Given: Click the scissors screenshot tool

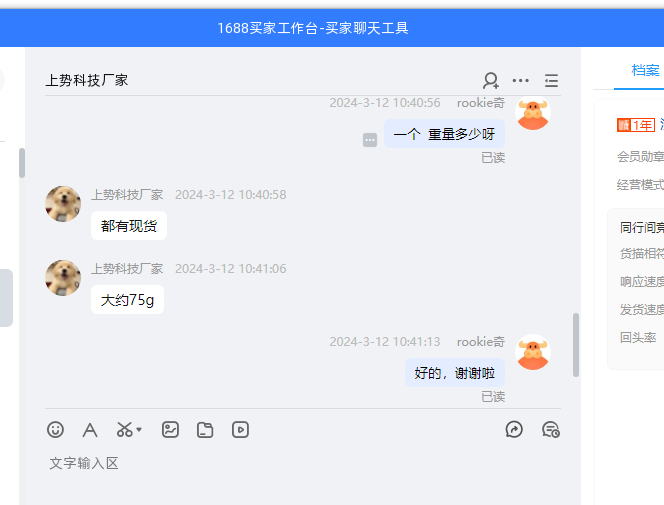Looking at the screenshot, I should point(124,430).
